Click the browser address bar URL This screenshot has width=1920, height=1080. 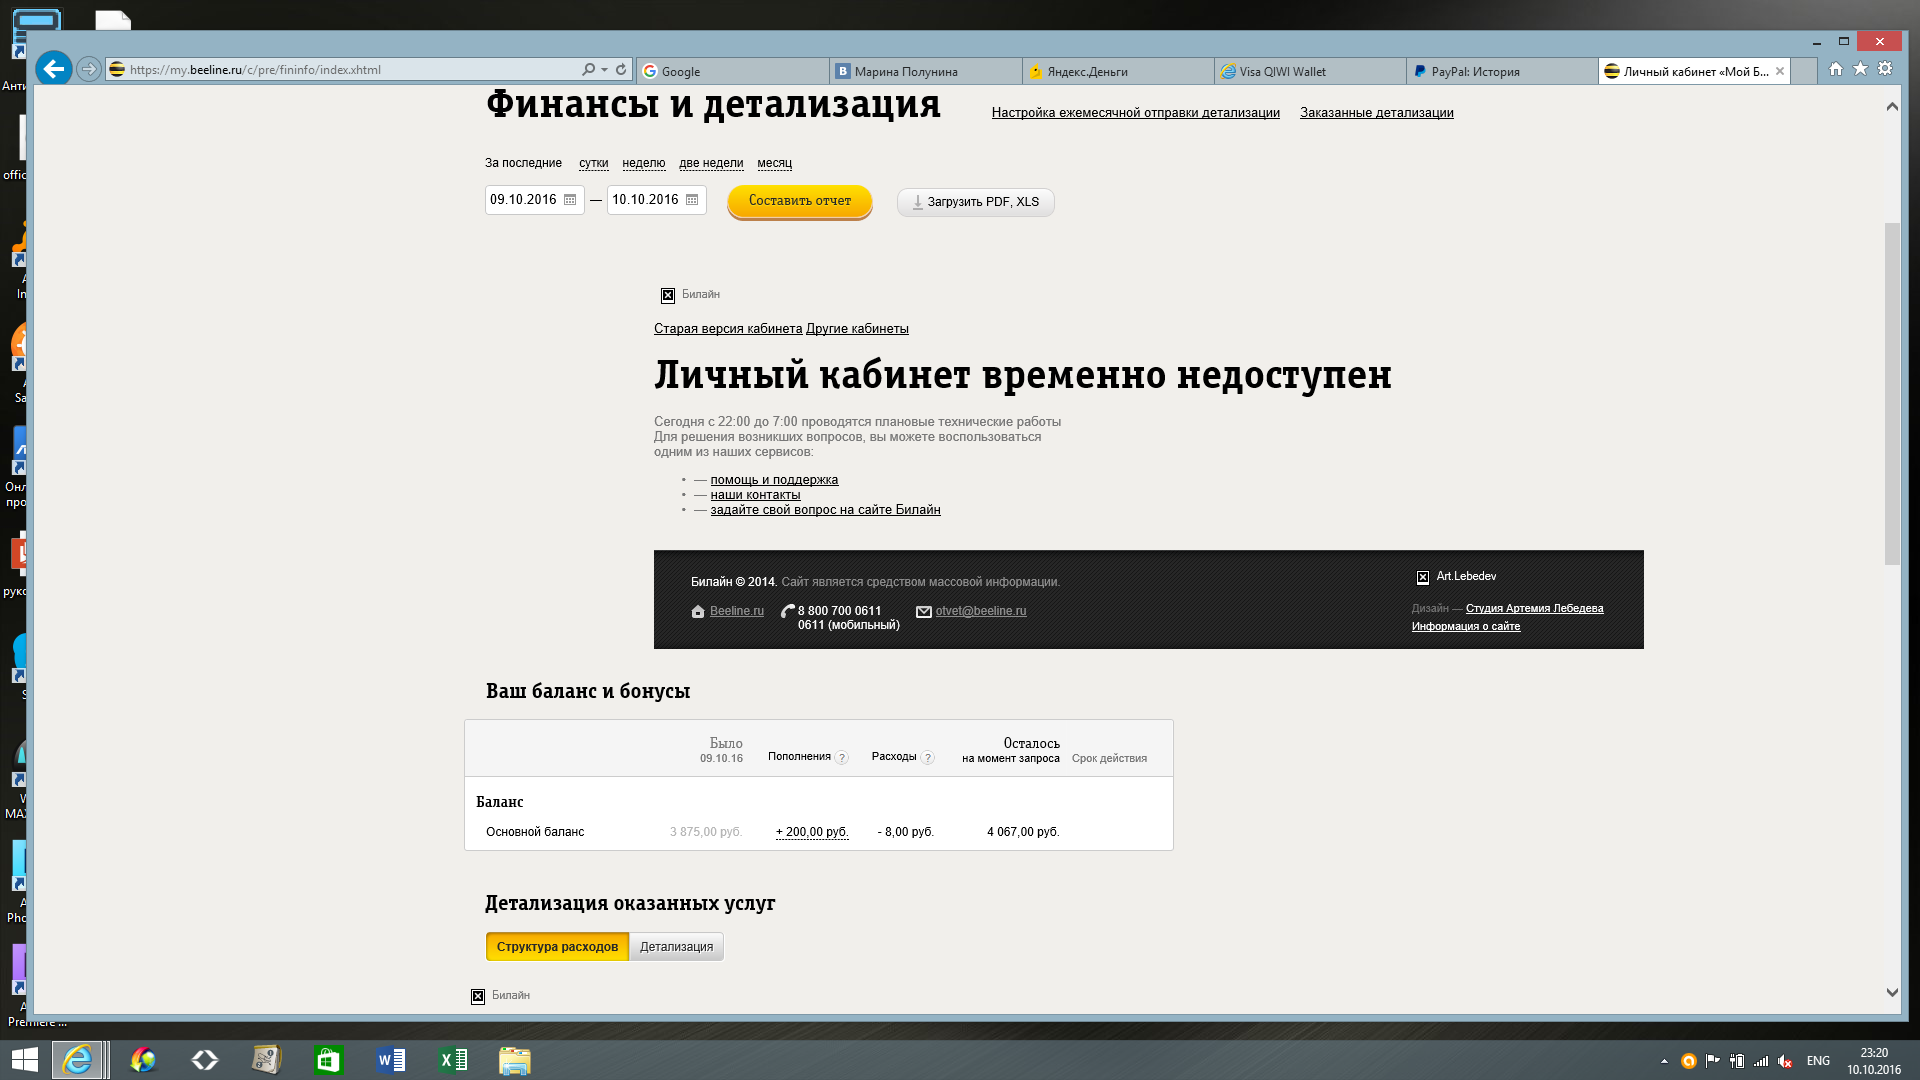255,70
